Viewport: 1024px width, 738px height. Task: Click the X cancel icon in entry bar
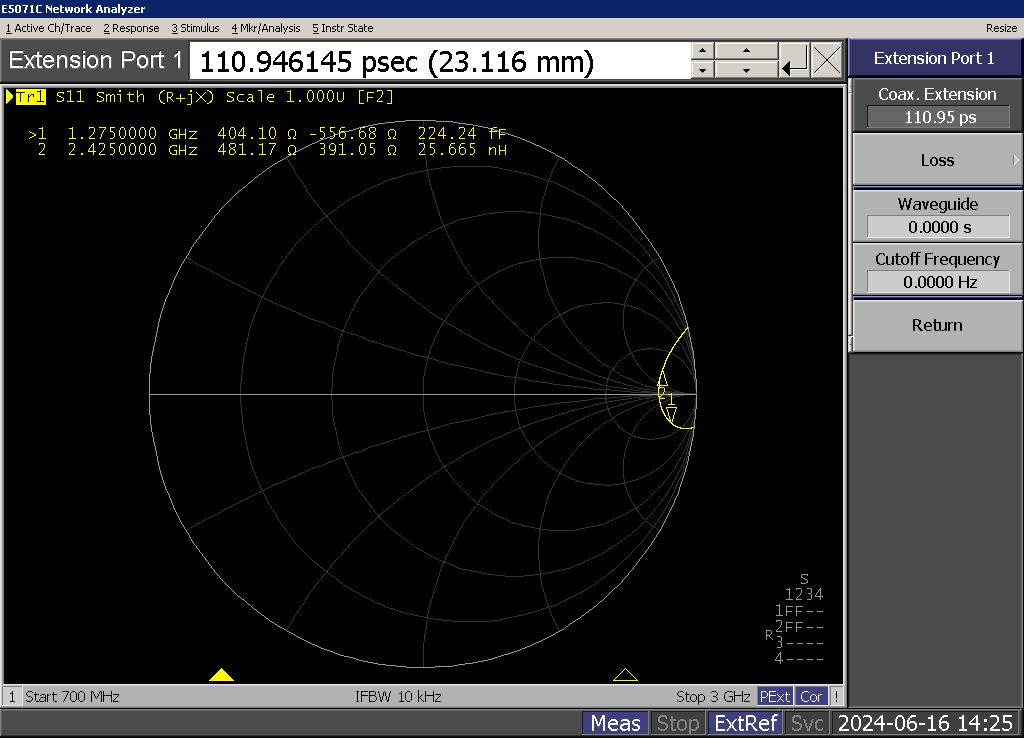pyautogui.click(x=827, y=61)
